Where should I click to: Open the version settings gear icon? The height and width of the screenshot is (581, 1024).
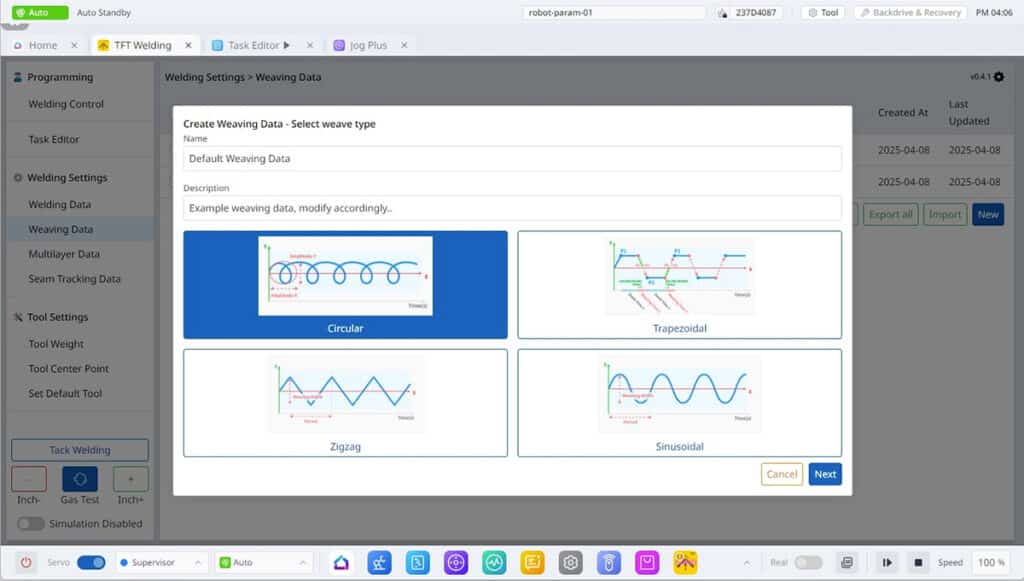pyautogui.click(x=999, y=77)
